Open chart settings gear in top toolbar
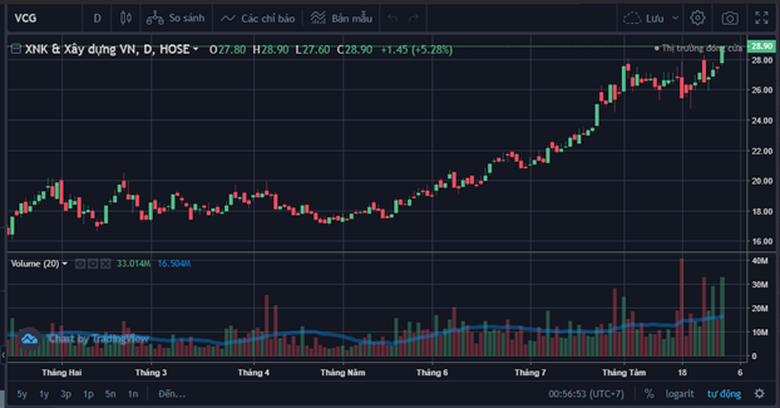 [x=697, y=18]
